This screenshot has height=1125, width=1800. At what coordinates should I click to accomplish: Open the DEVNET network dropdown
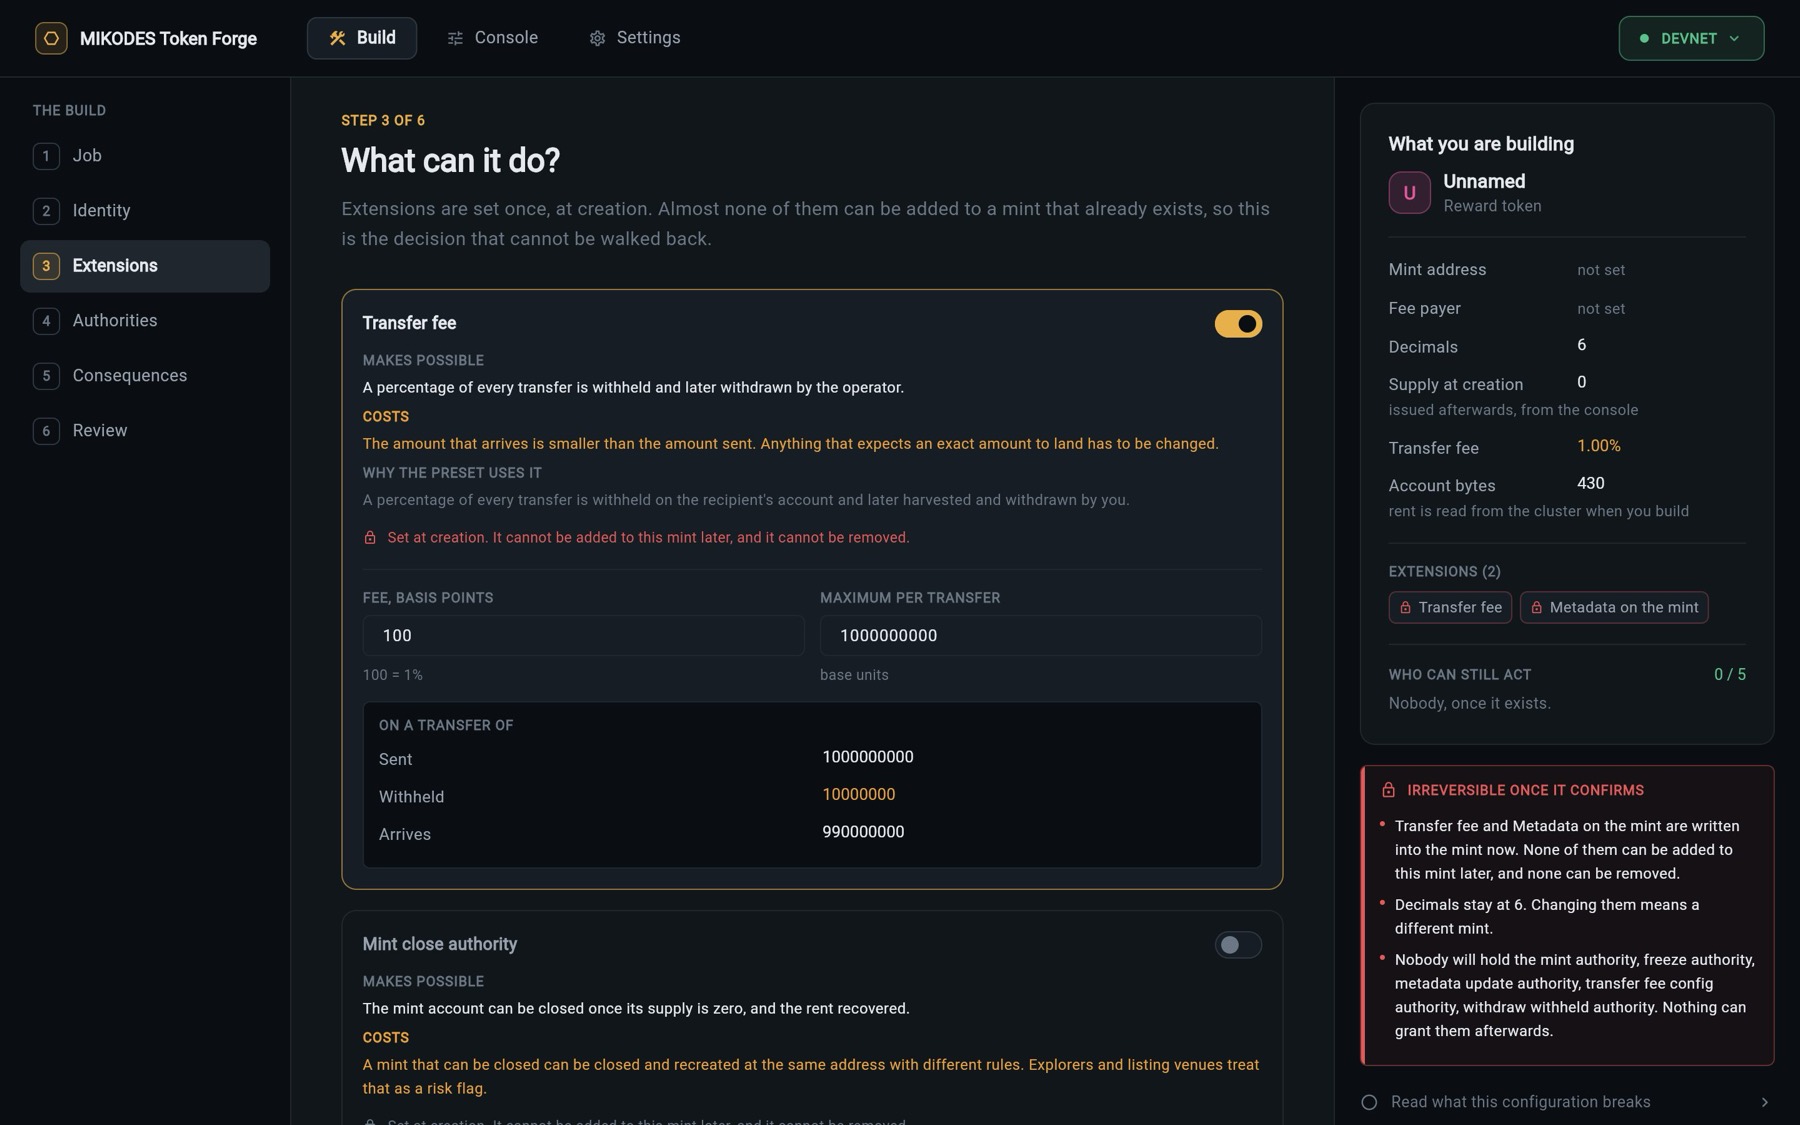1691,38
